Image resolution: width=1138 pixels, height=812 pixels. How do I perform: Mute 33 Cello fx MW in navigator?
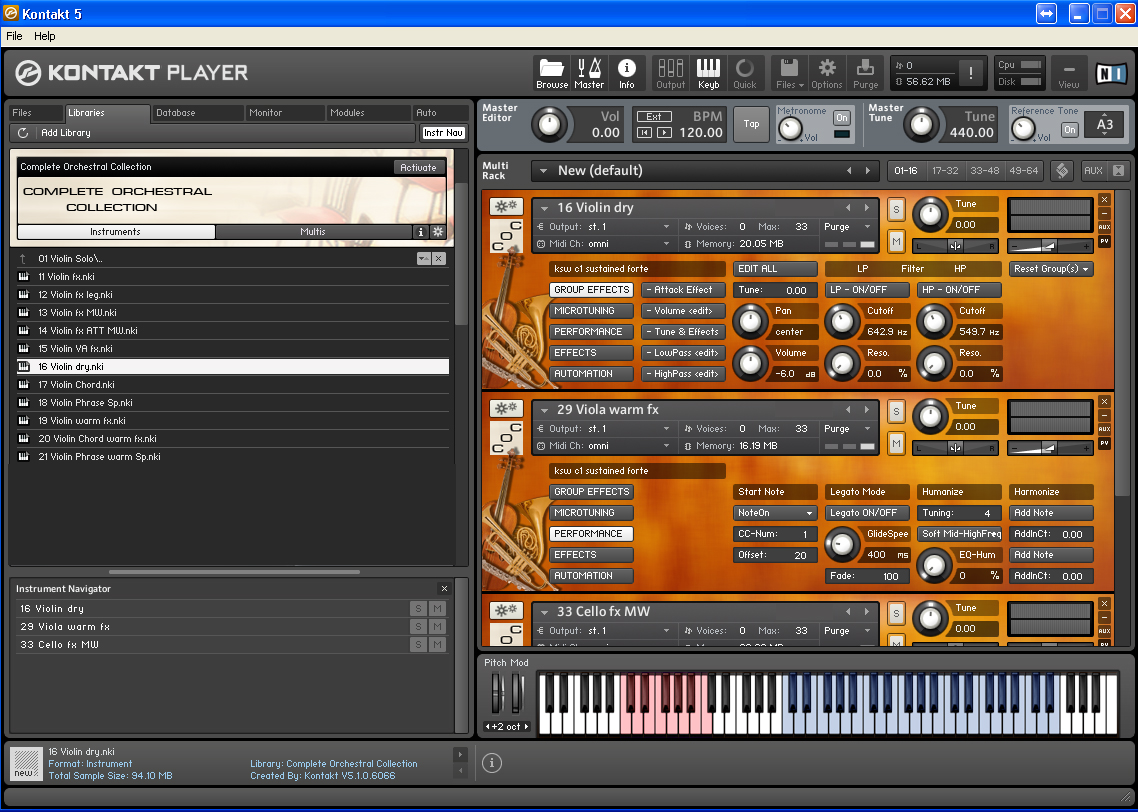[x=437, y=644]
